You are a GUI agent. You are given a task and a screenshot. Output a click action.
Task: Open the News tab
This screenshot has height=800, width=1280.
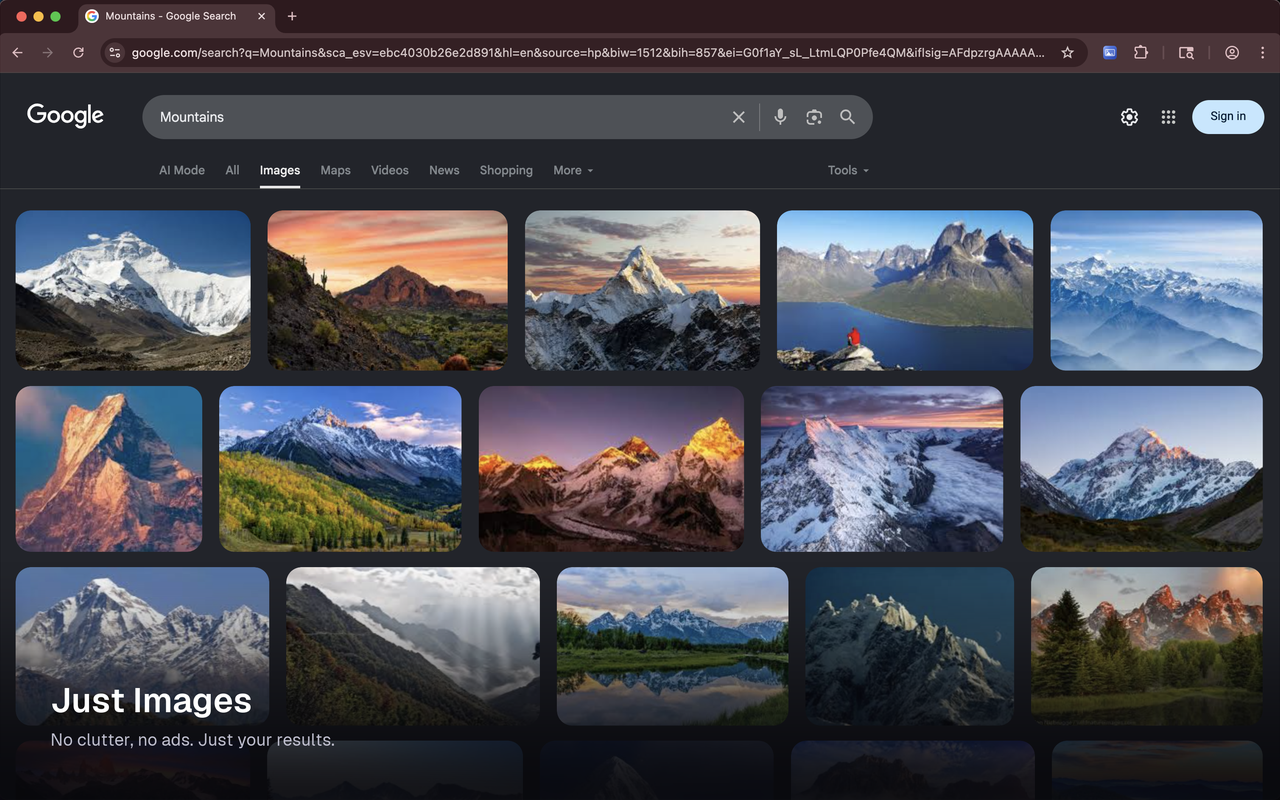(444, 170)
